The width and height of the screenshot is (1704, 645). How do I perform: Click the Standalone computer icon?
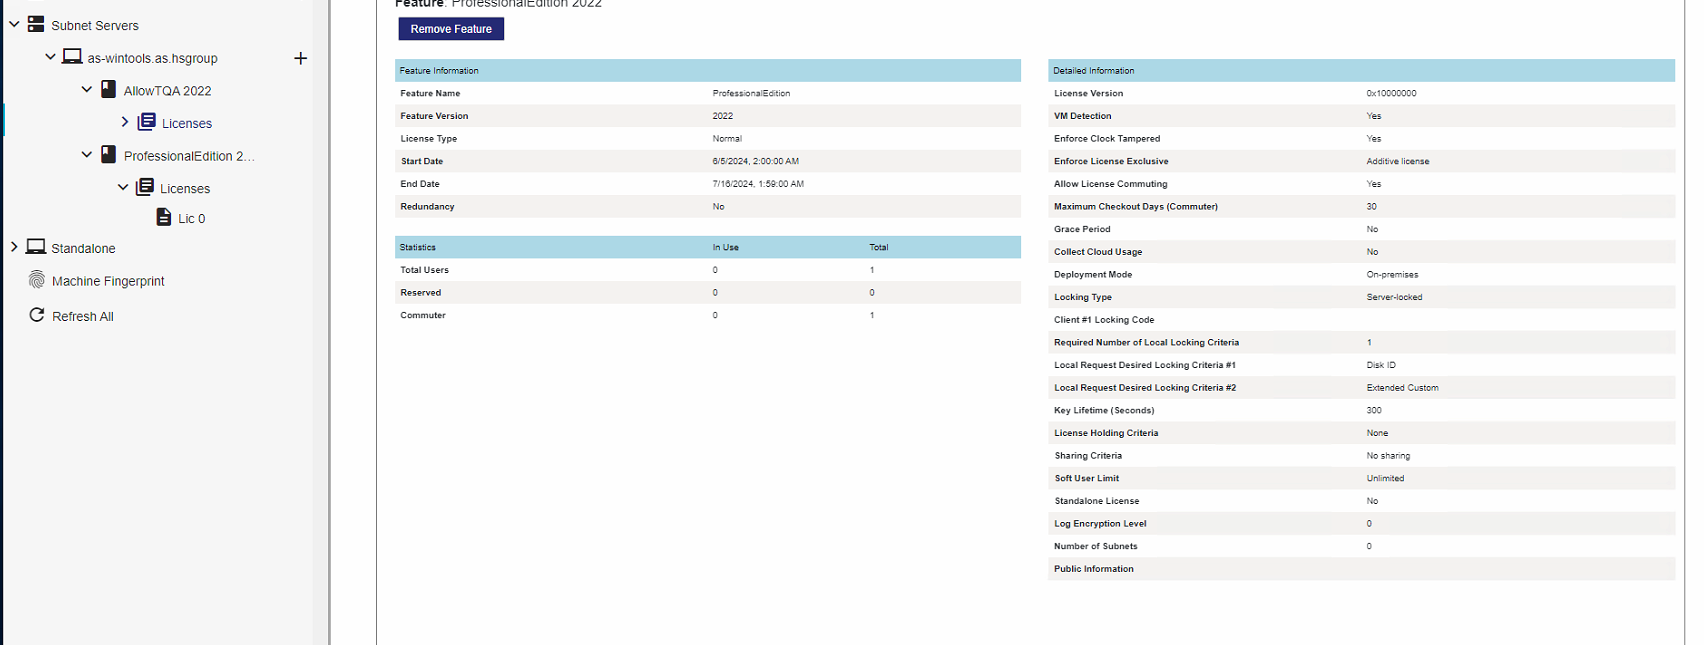[x=36, y=247]
